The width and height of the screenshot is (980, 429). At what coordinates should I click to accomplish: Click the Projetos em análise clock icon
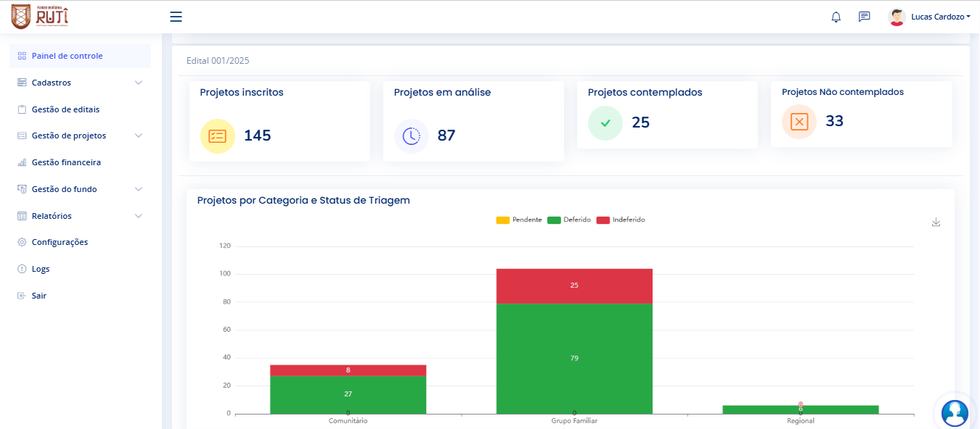point(411,136)
